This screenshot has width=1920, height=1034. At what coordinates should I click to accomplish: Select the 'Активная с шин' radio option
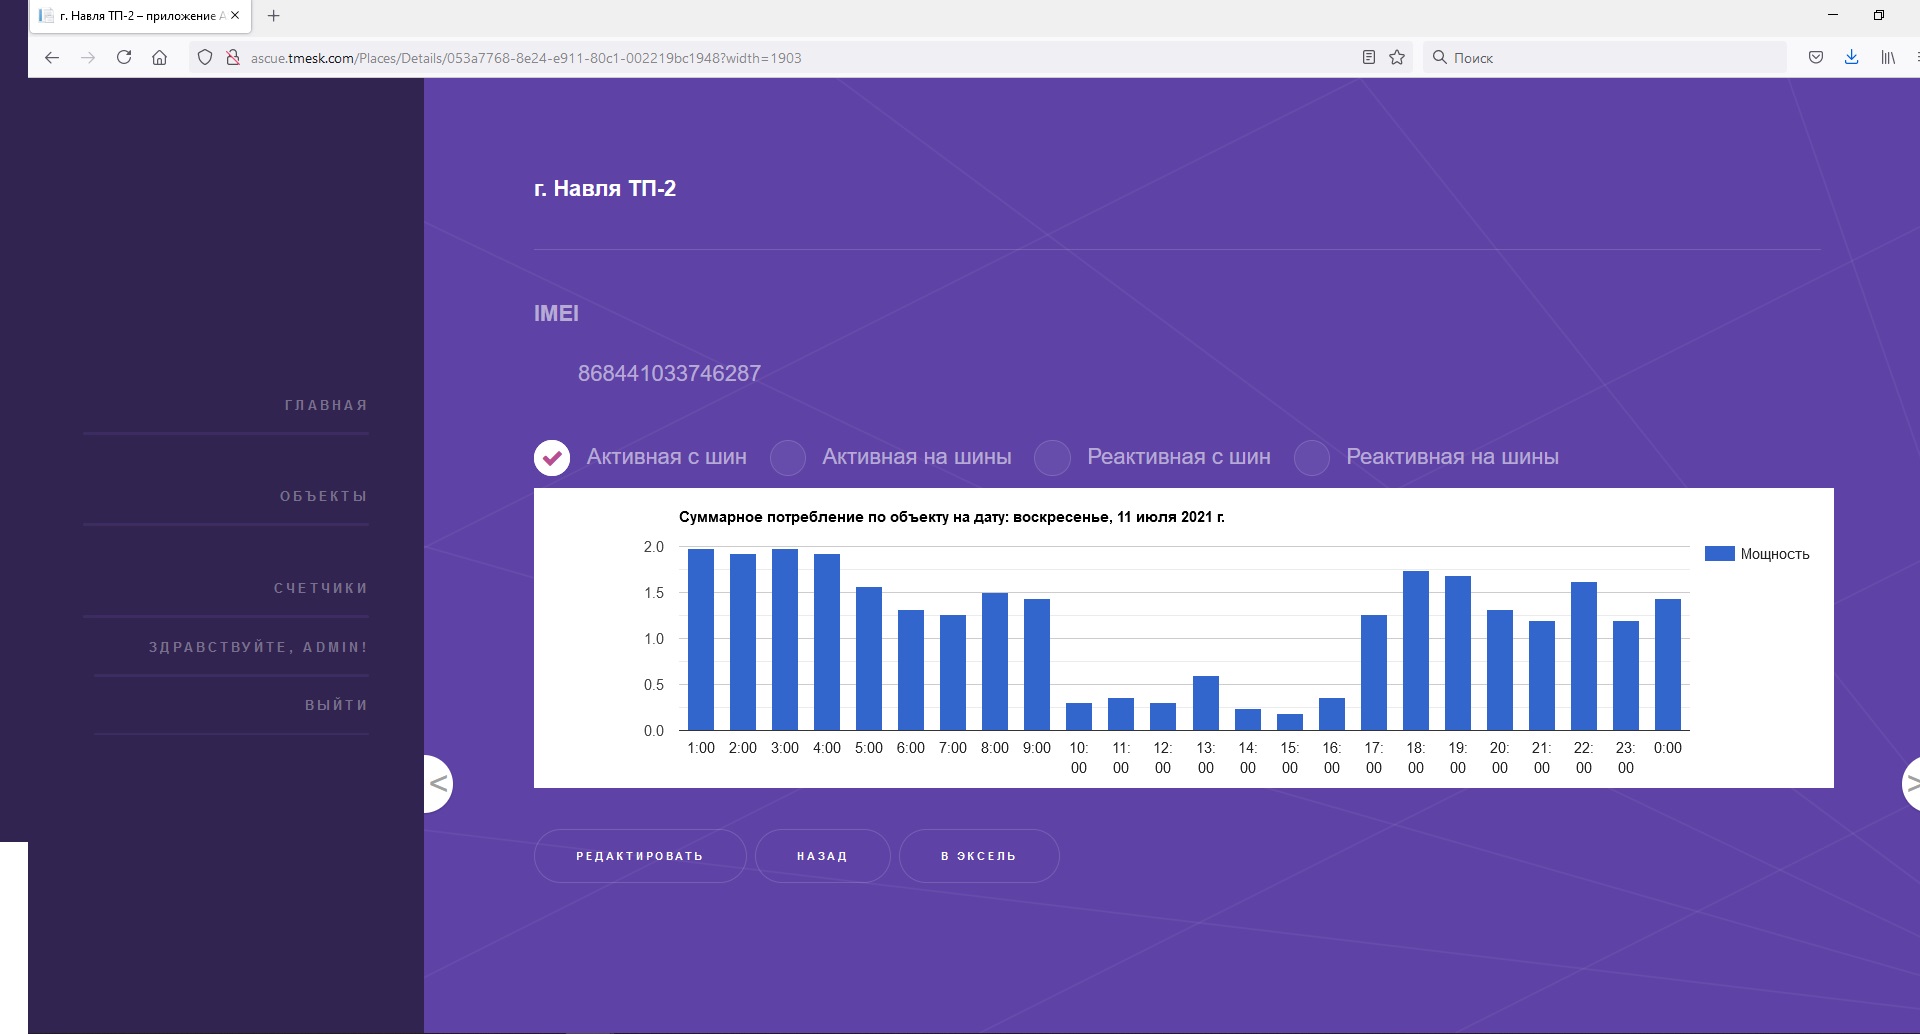[552, 457]
